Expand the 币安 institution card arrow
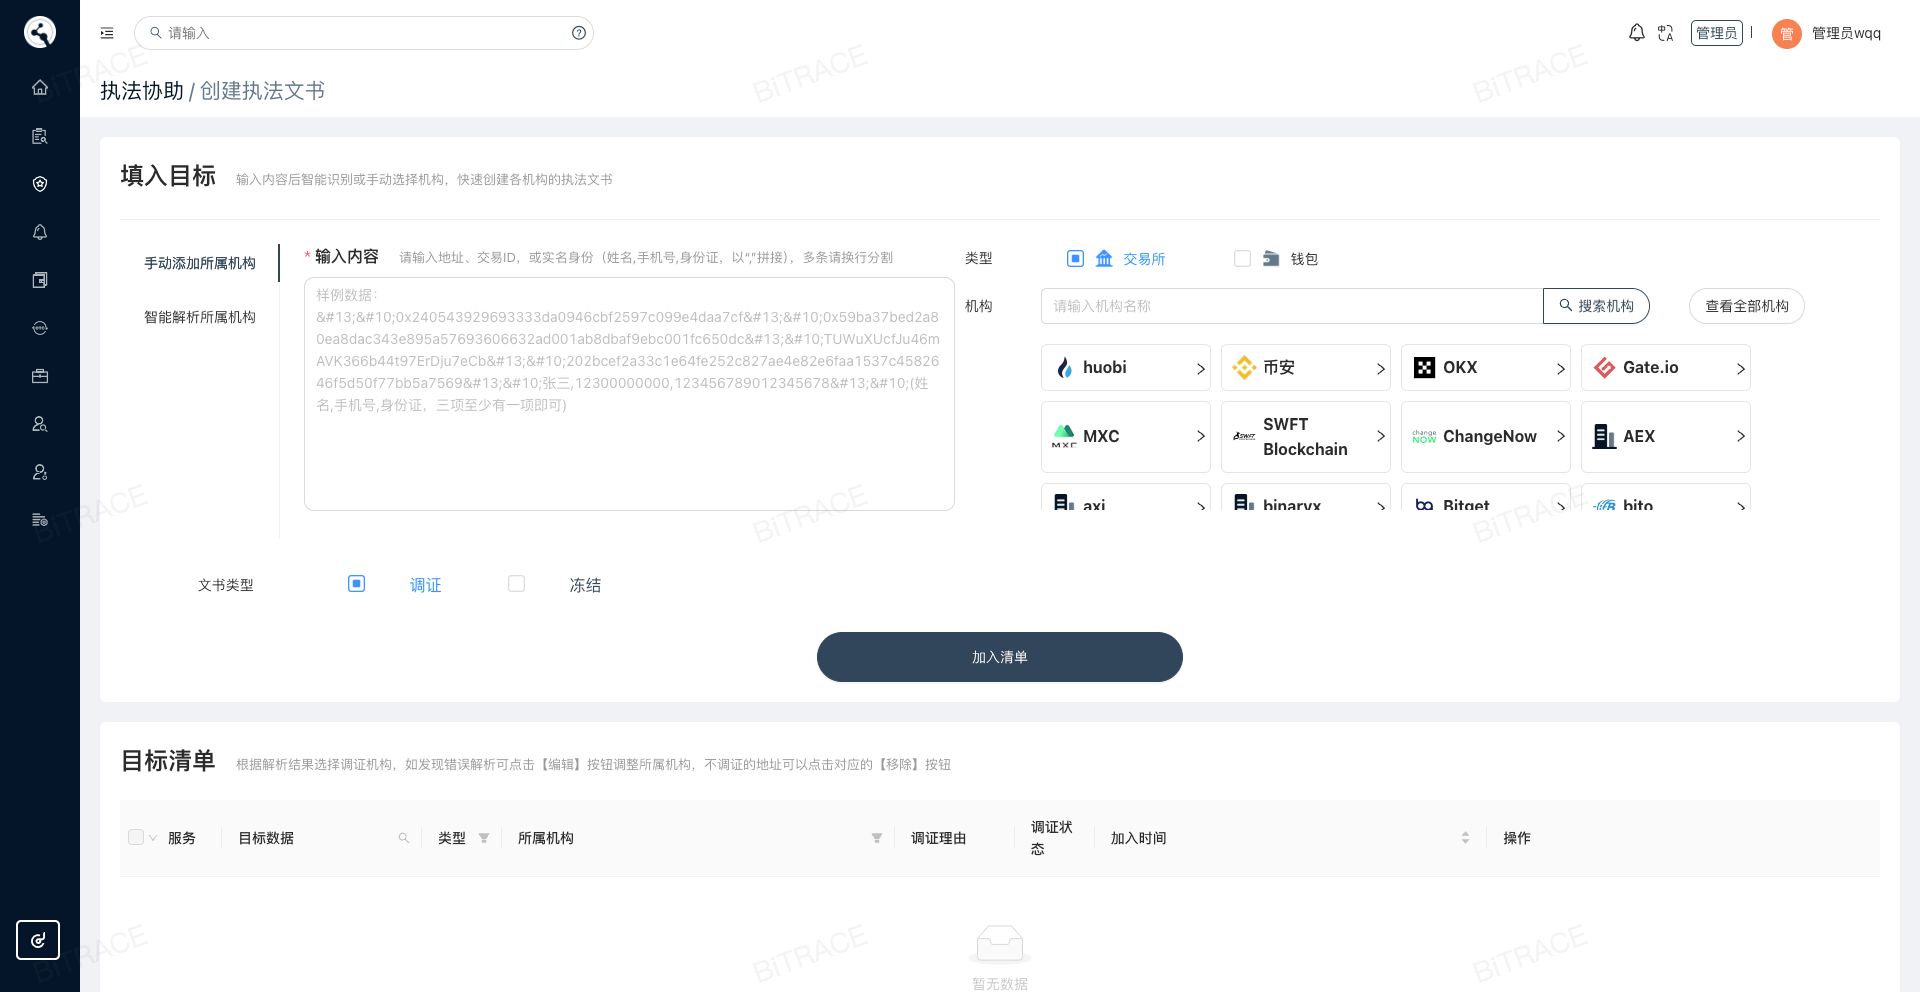The height and width of the screenshot is (992, 1920). [x=1380, y=369]
